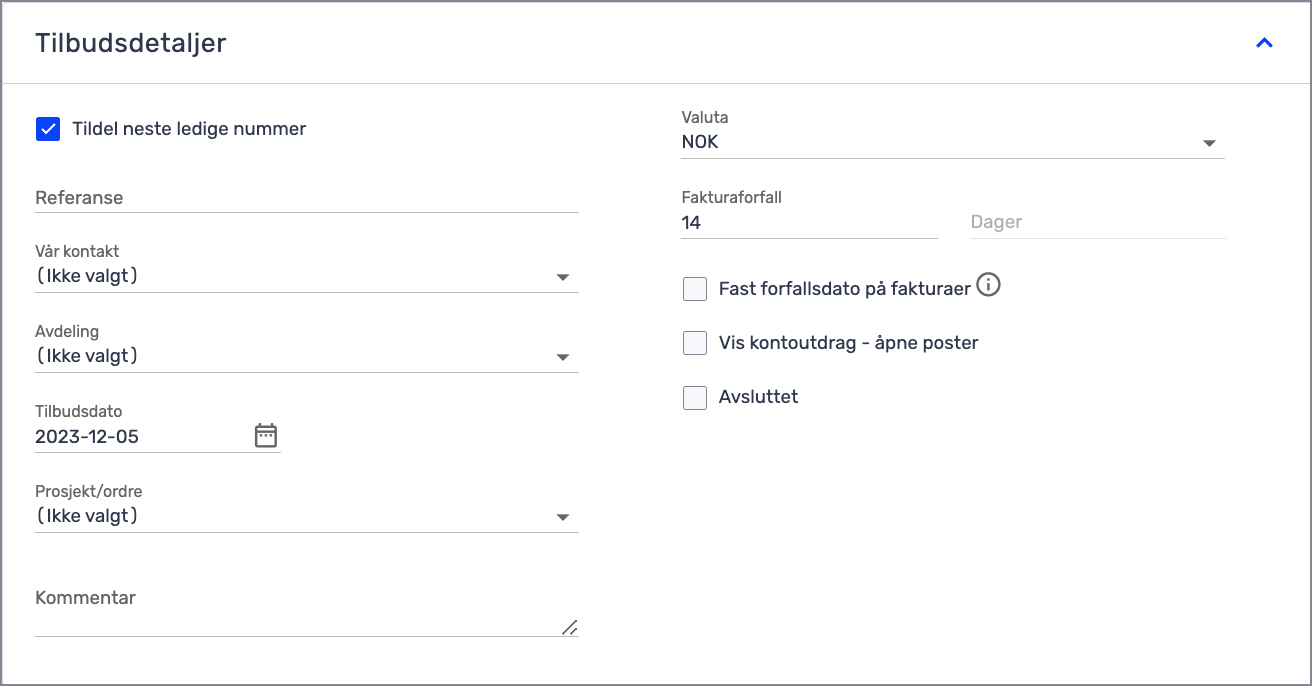Click info icon beside Fast forfallsdato
The height and width of the screenshot is (686, 1312).
coord(988,286)
